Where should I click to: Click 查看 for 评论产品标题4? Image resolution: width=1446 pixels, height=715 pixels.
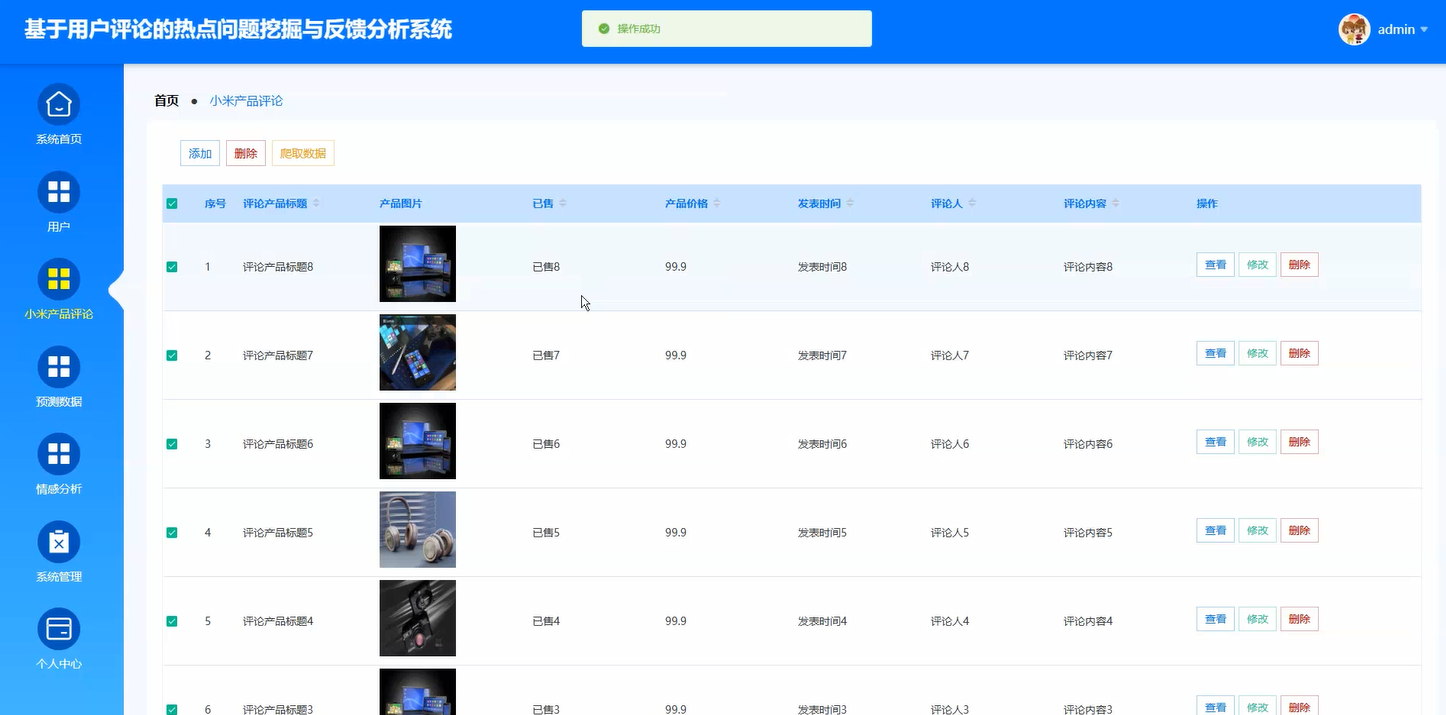(x=1216, y=619)
